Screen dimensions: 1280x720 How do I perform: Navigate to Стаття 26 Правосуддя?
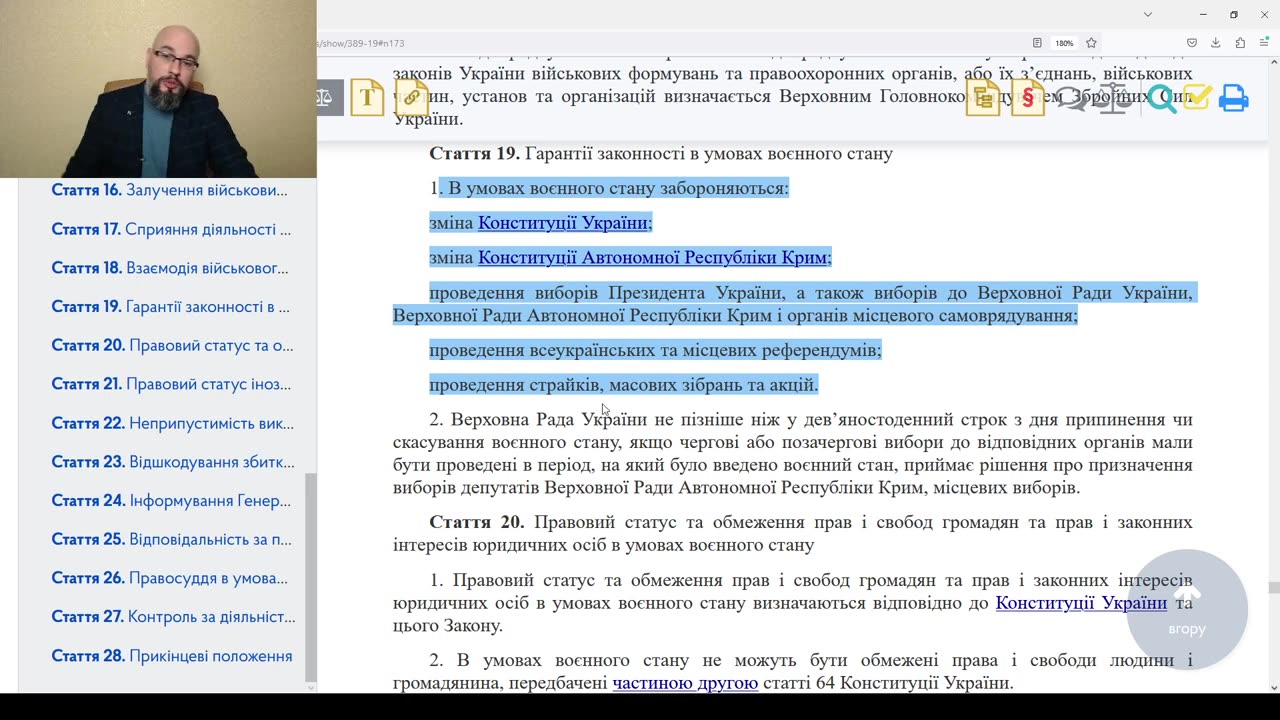[170, 578]
